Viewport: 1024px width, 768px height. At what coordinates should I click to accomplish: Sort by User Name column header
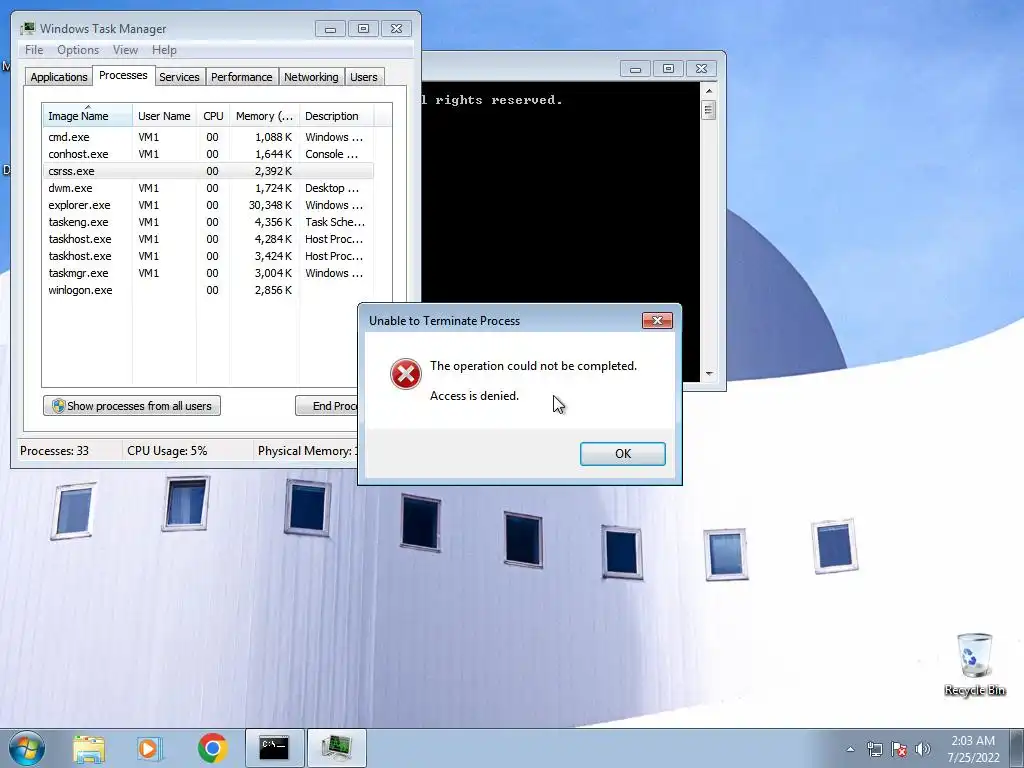[164, 116]
